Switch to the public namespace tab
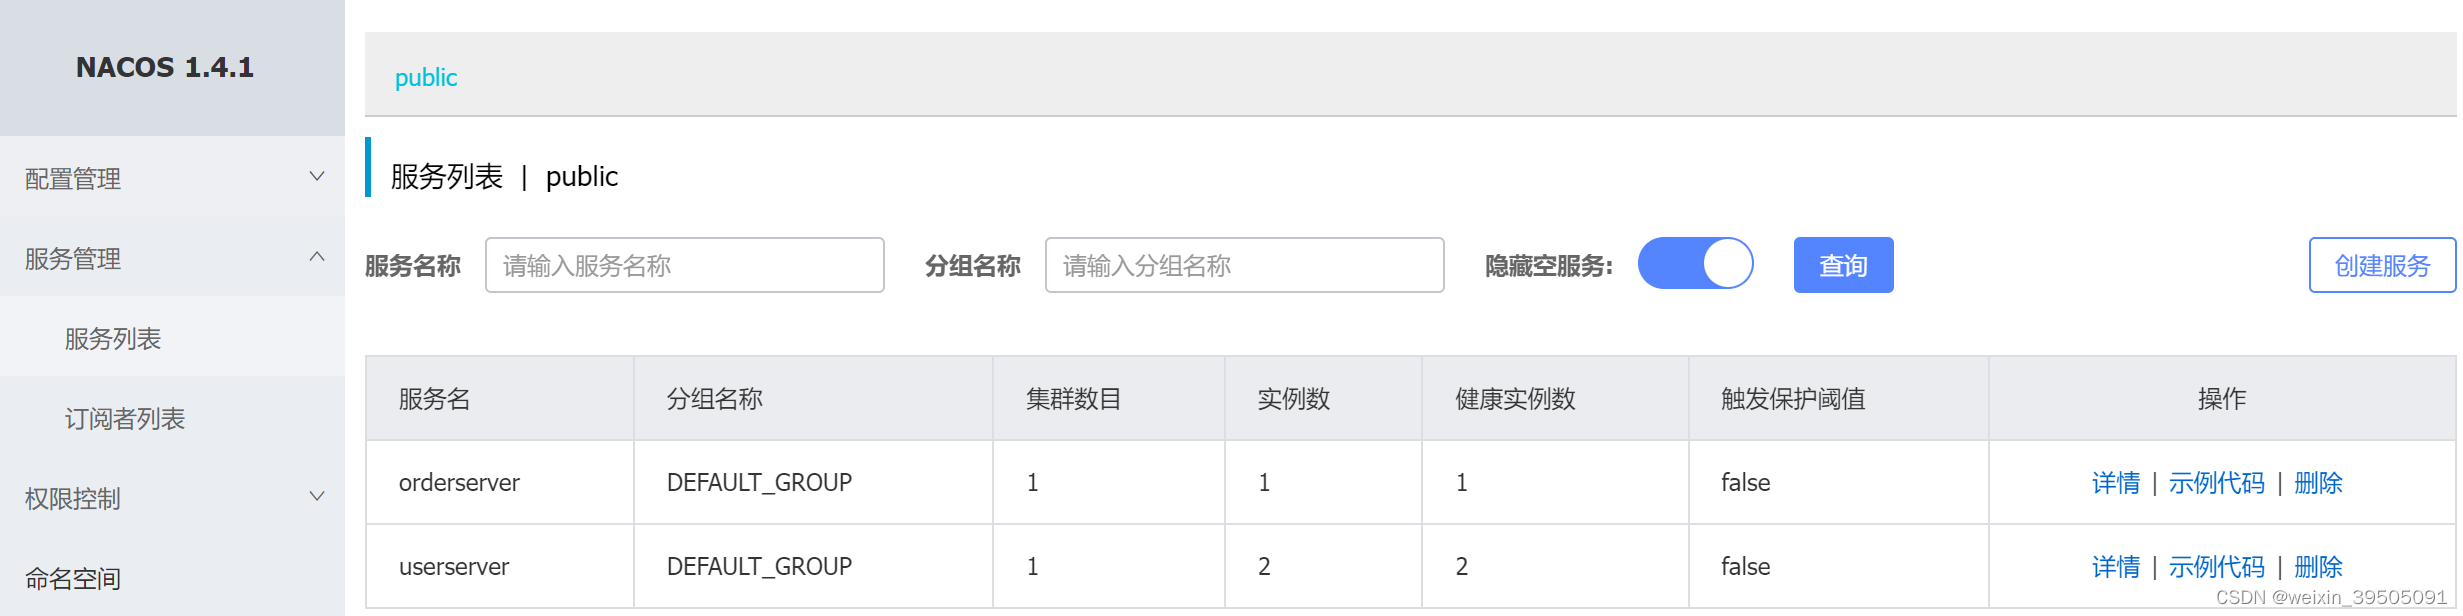2463x616 pixels. [426, 76]
